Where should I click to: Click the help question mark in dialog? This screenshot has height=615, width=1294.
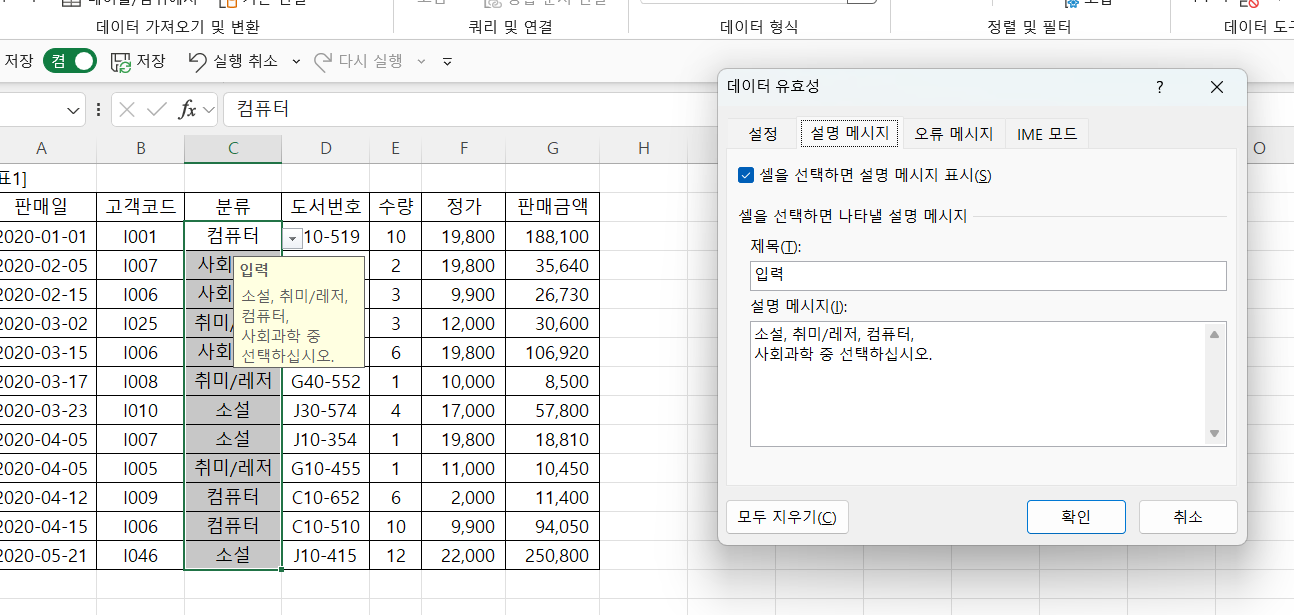click(1159, 87)
